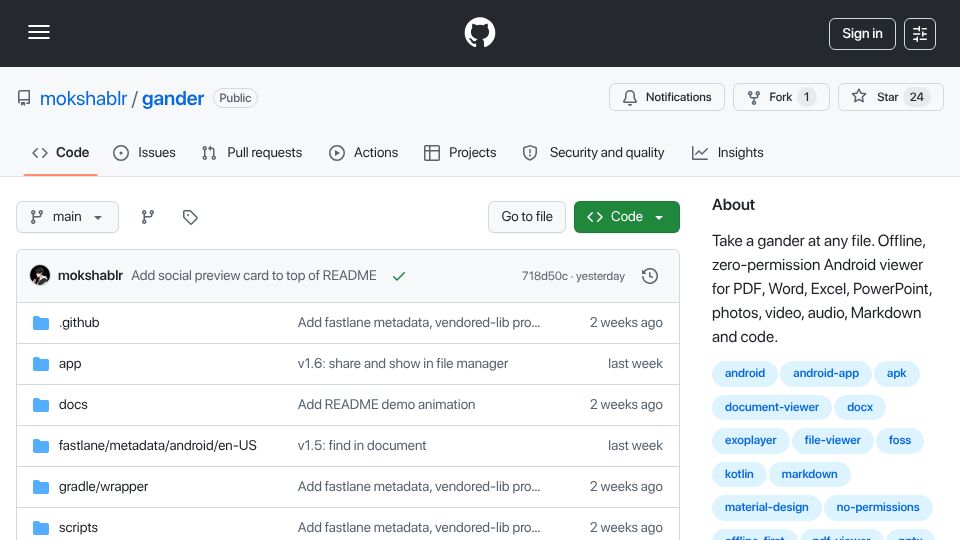Click the app folder icon
Viewport: 960px width, 540px height.
pyautogui.click(x=41, y=364)
